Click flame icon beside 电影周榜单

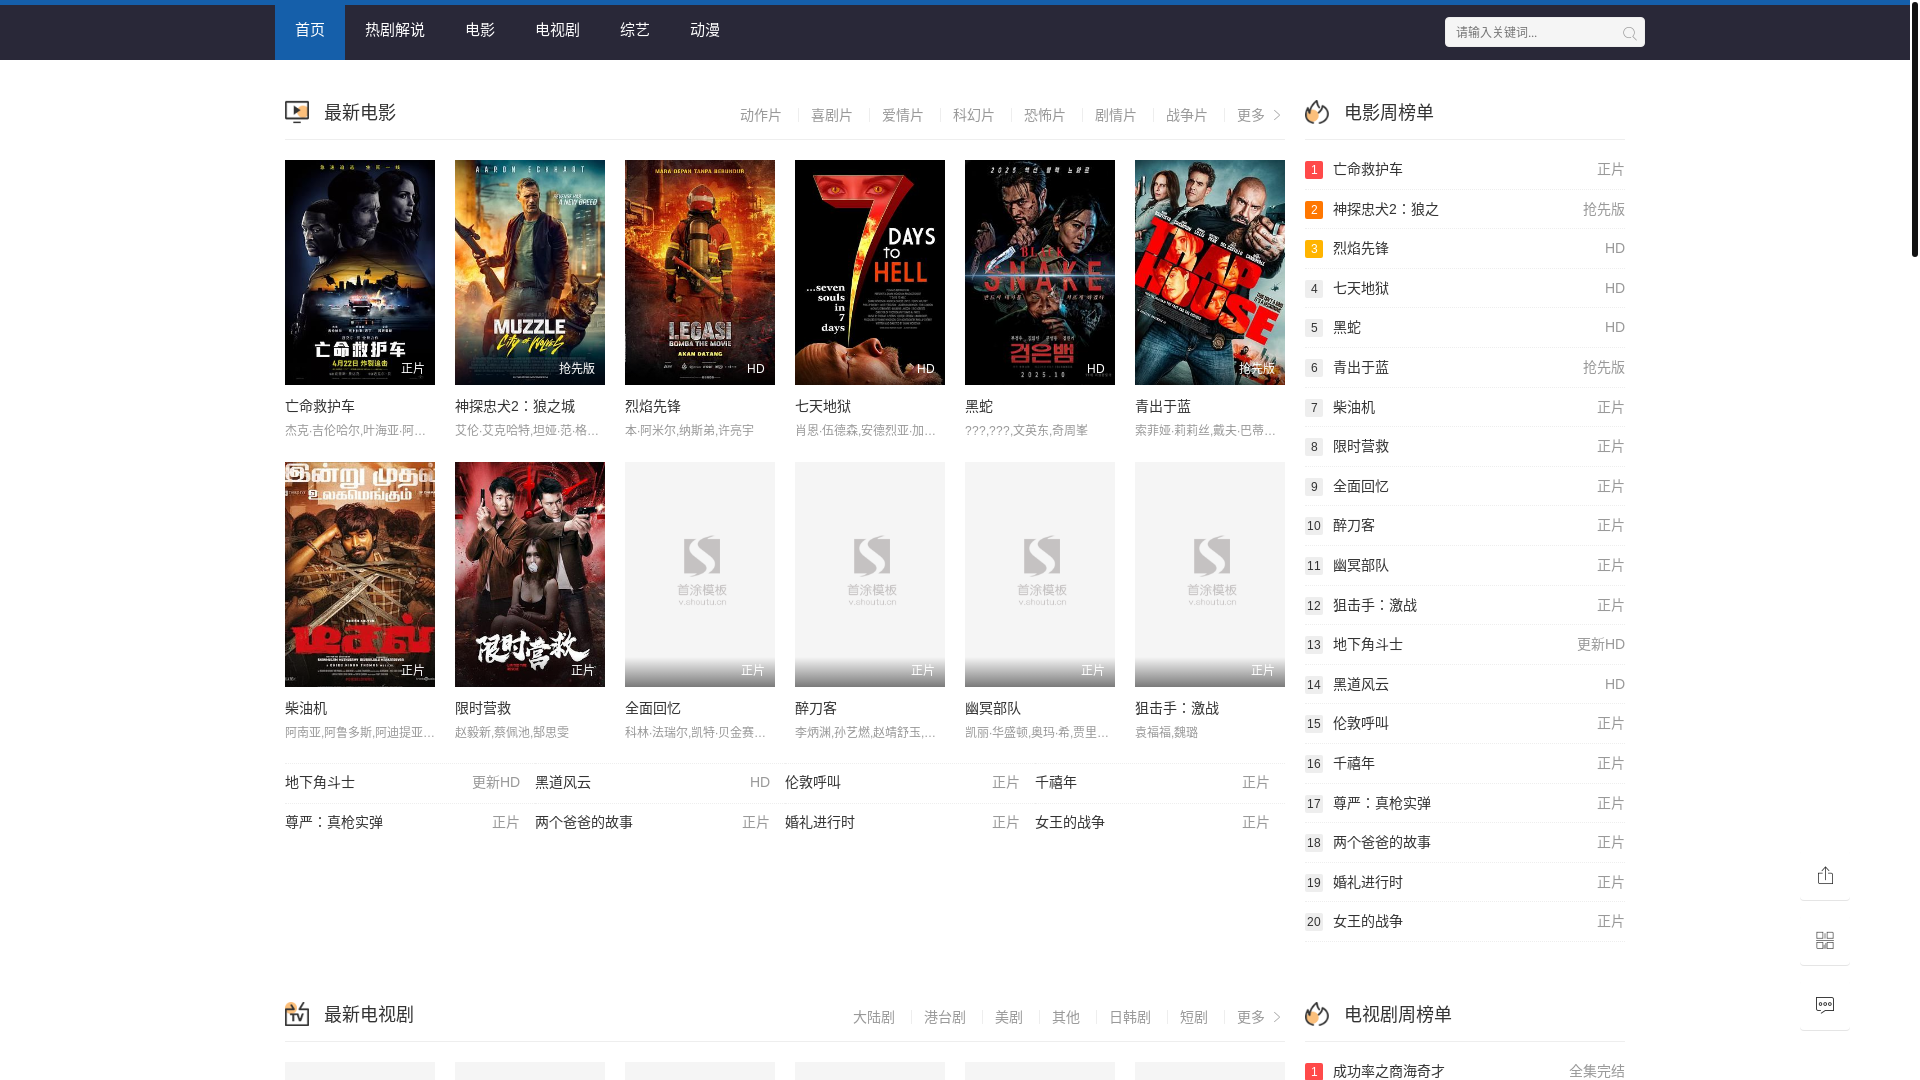1317,113
